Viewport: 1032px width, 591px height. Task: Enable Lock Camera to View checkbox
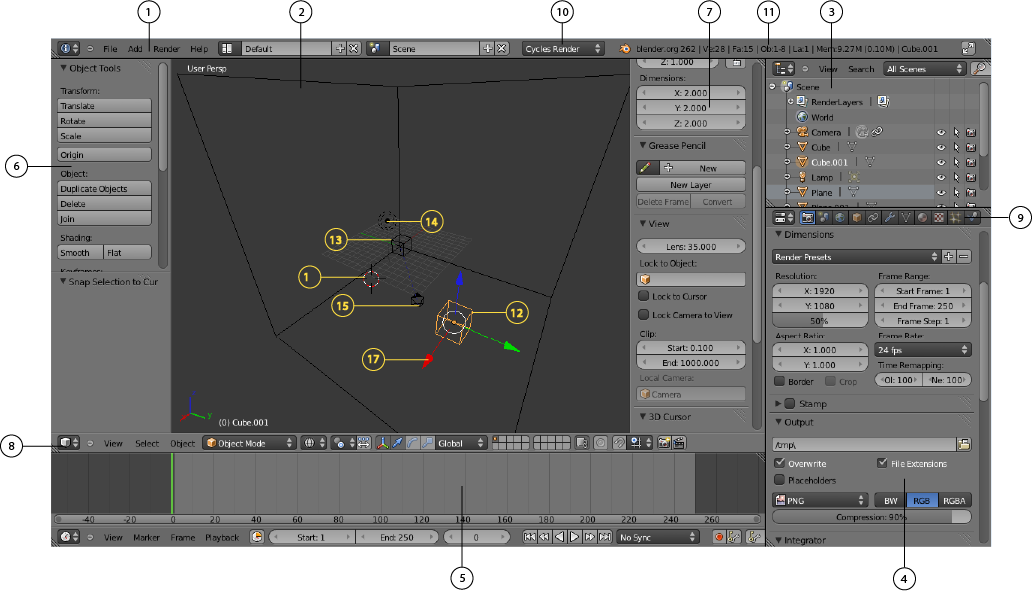644,315
